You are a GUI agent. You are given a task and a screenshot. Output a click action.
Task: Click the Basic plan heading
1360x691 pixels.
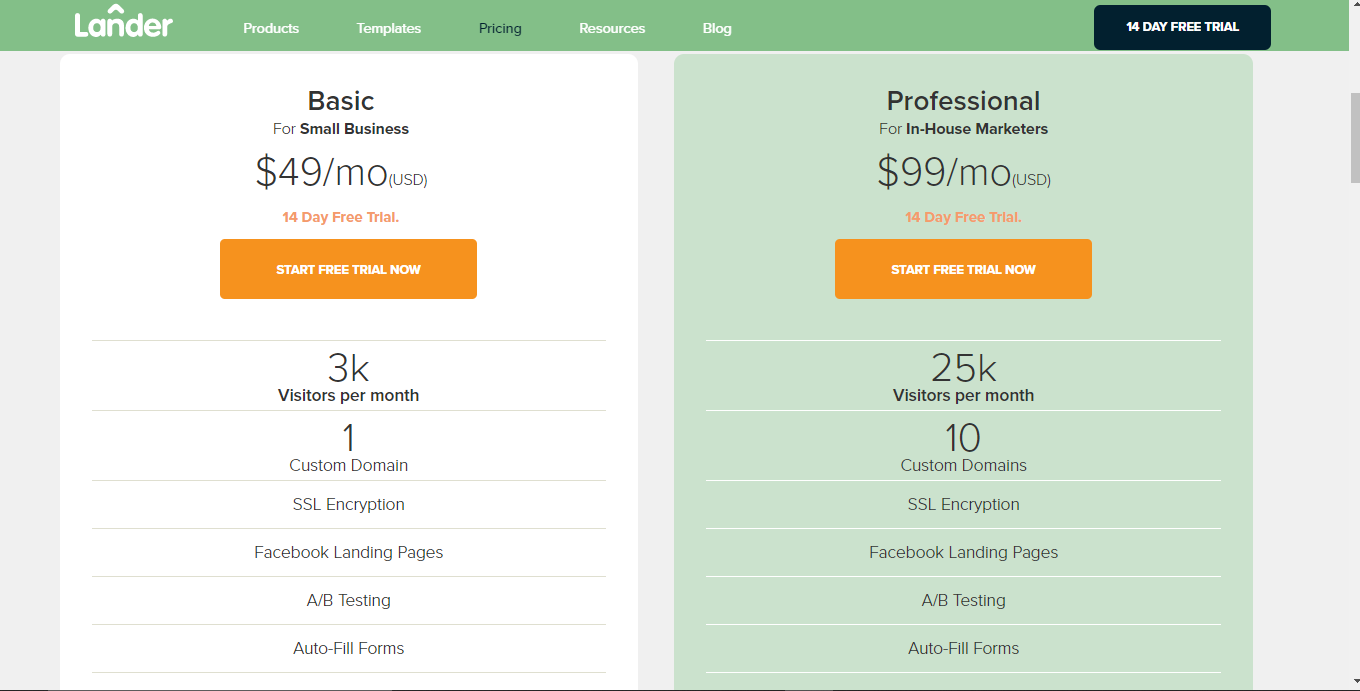pyautogui.click(x=341, y=101)
